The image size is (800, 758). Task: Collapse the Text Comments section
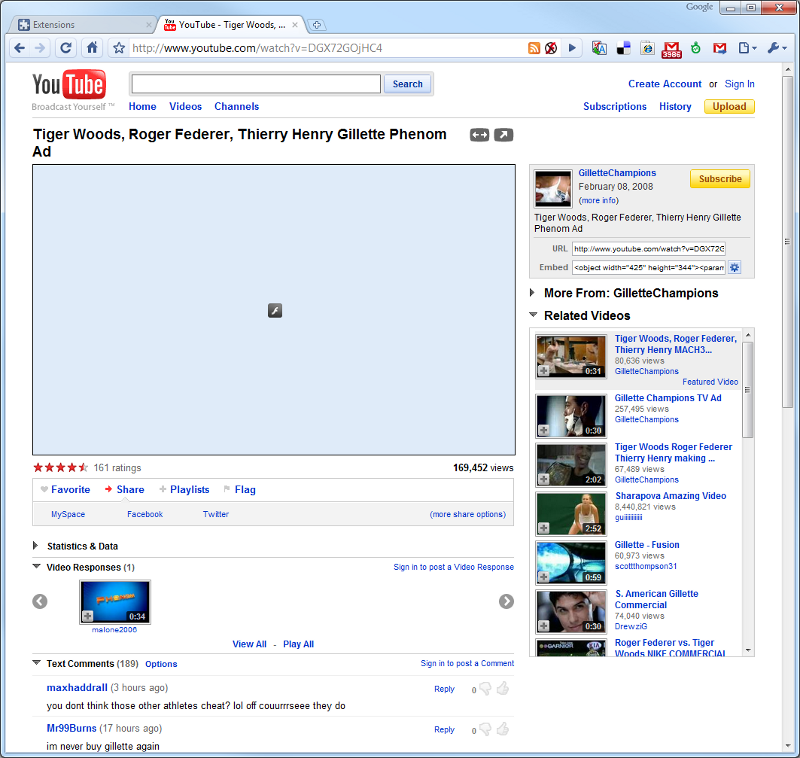click(36, 663)
